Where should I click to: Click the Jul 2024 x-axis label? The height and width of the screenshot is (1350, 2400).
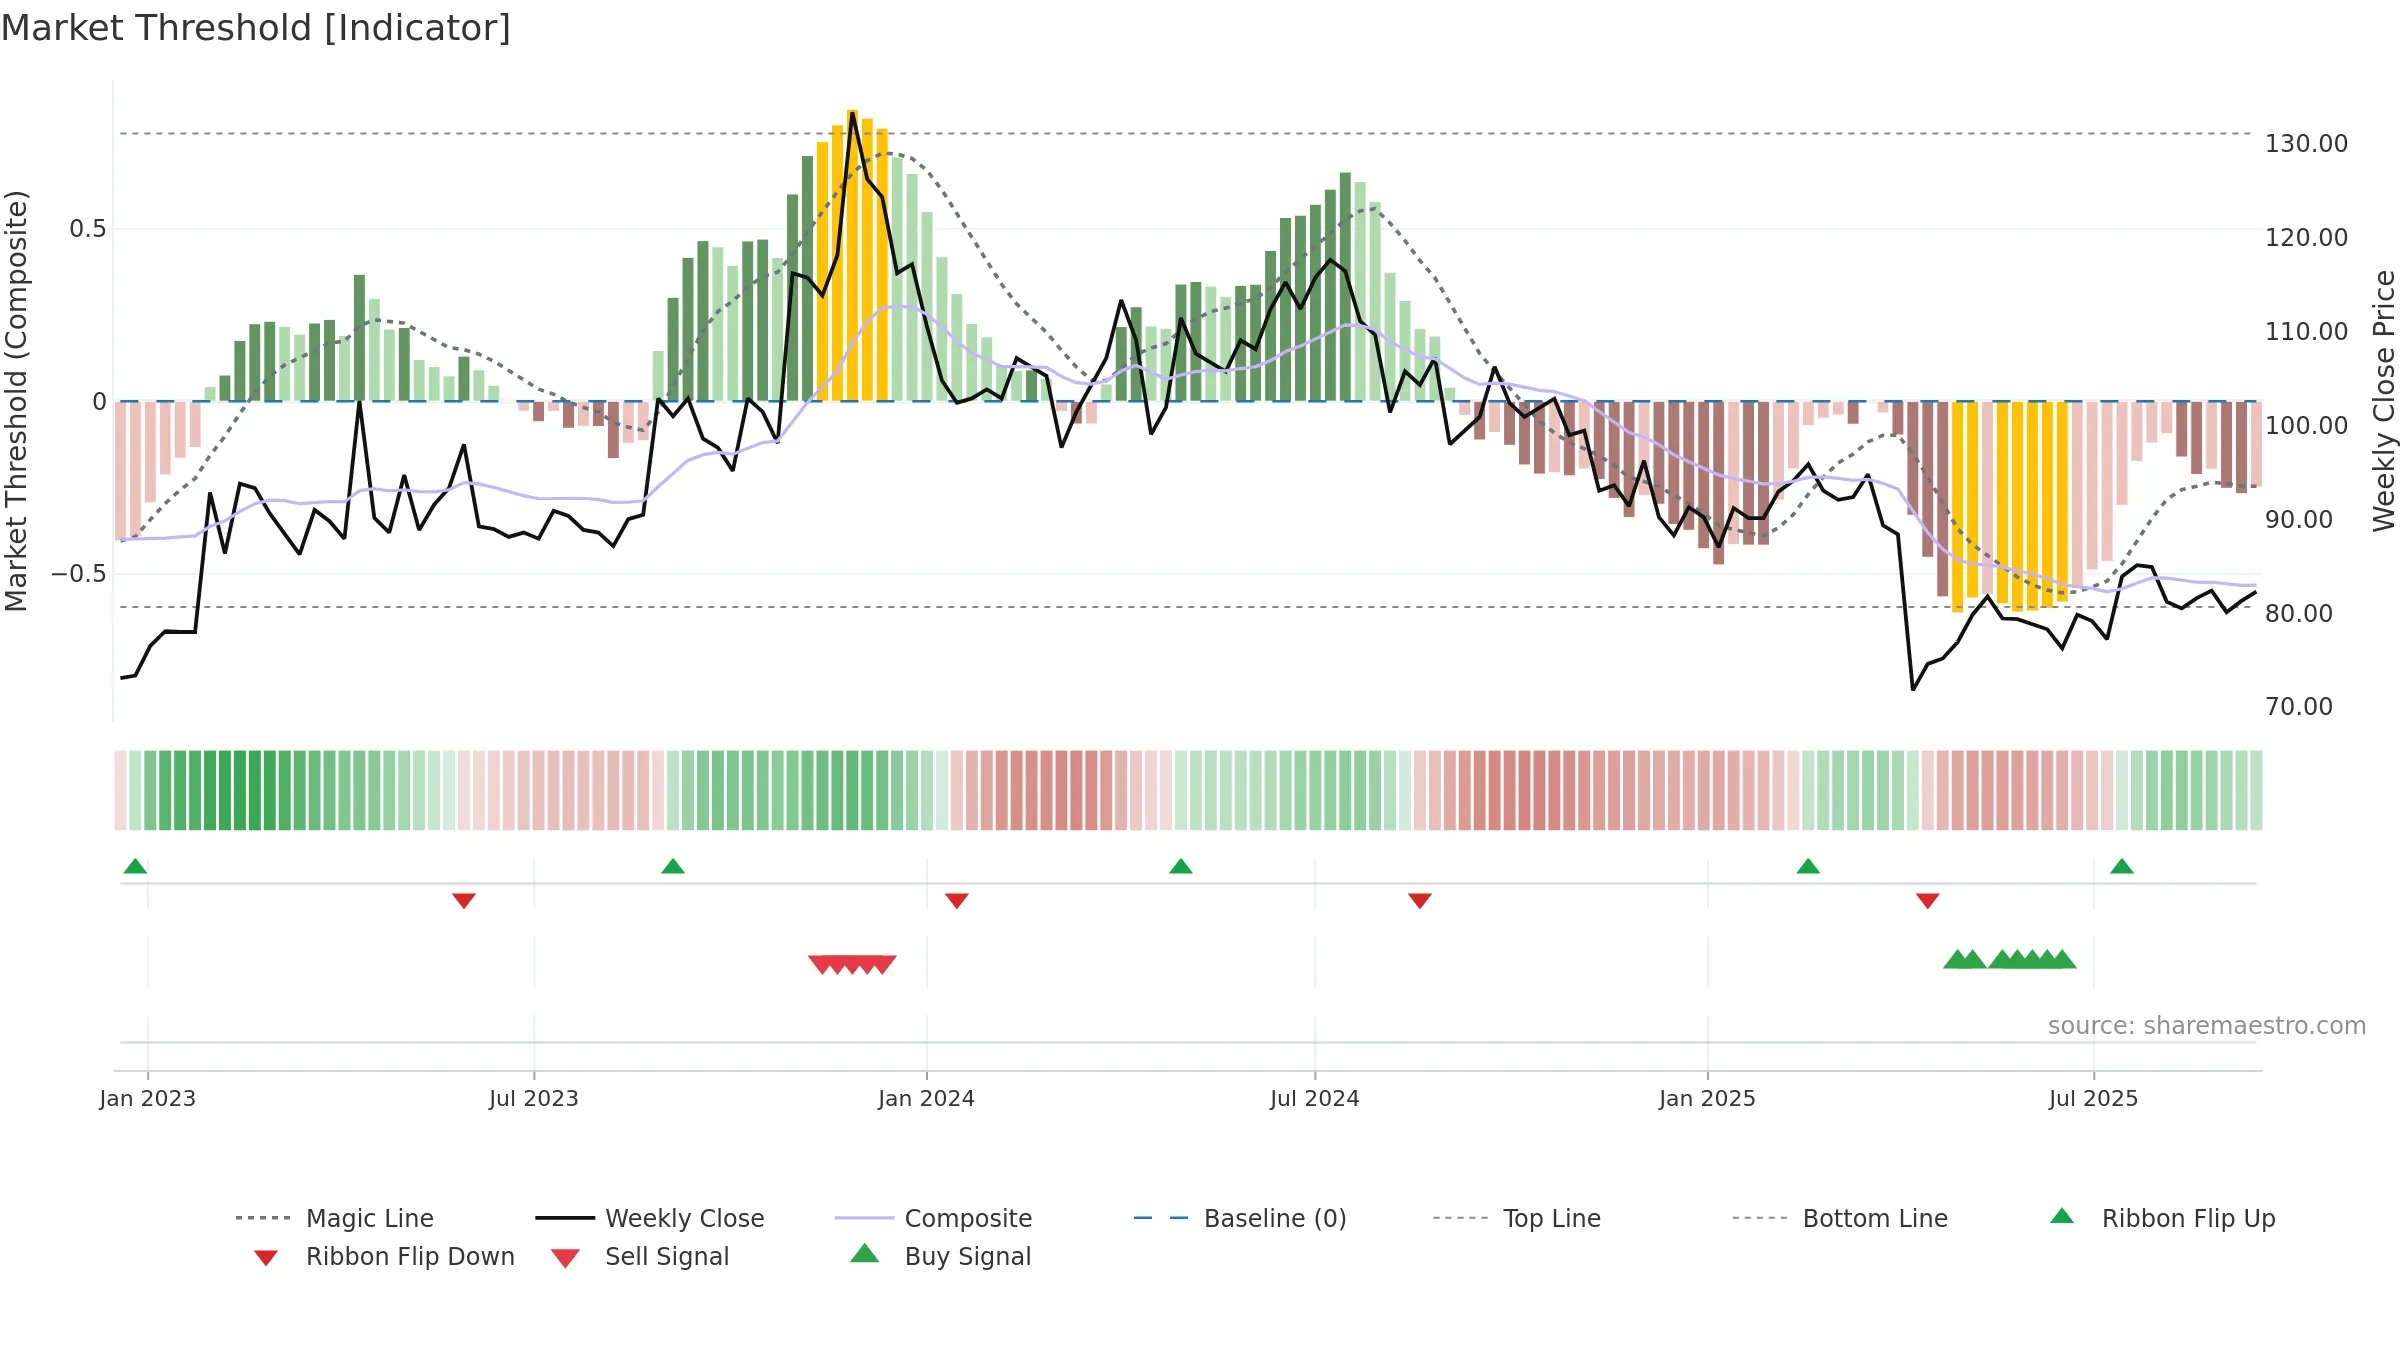tap(1315, 1098)
